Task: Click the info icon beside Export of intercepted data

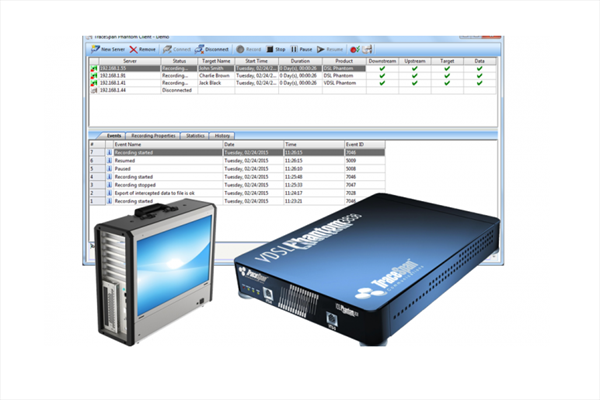Action: [109, 193]
